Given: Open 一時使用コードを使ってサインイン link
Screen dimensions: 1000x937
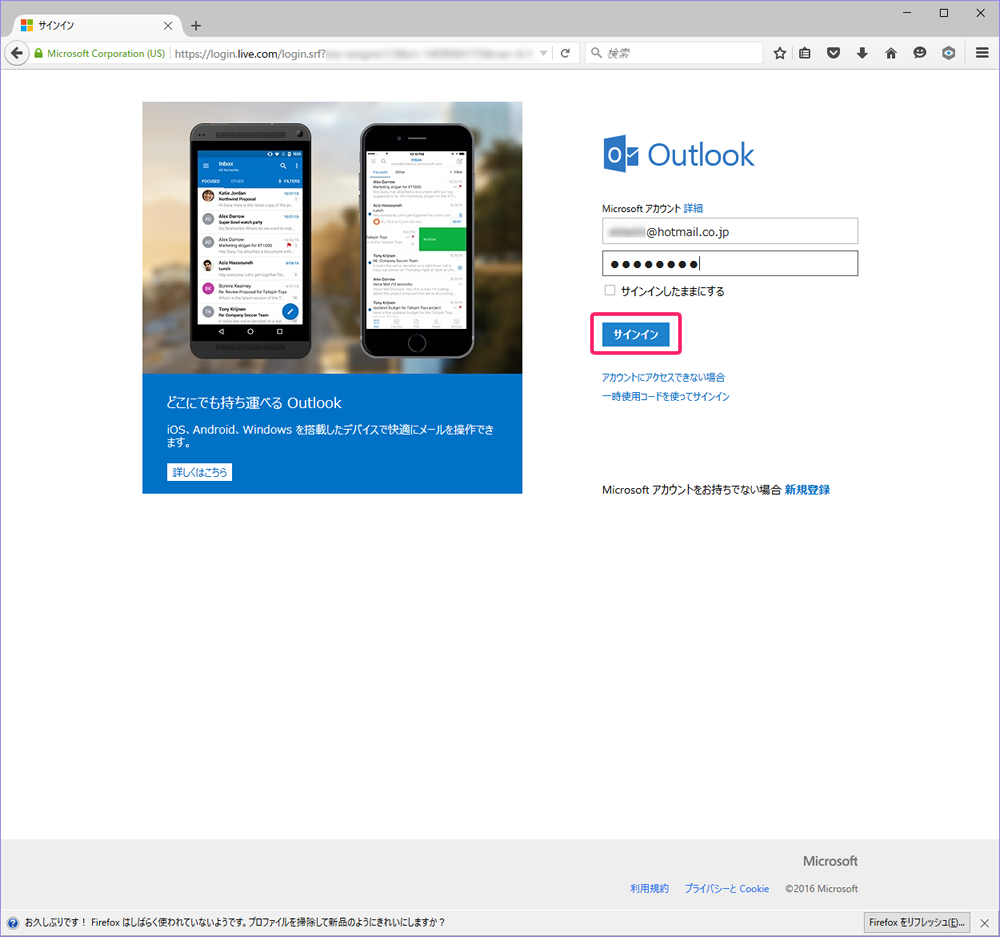Looking at the screenshot, I should (x=666, y=397).
